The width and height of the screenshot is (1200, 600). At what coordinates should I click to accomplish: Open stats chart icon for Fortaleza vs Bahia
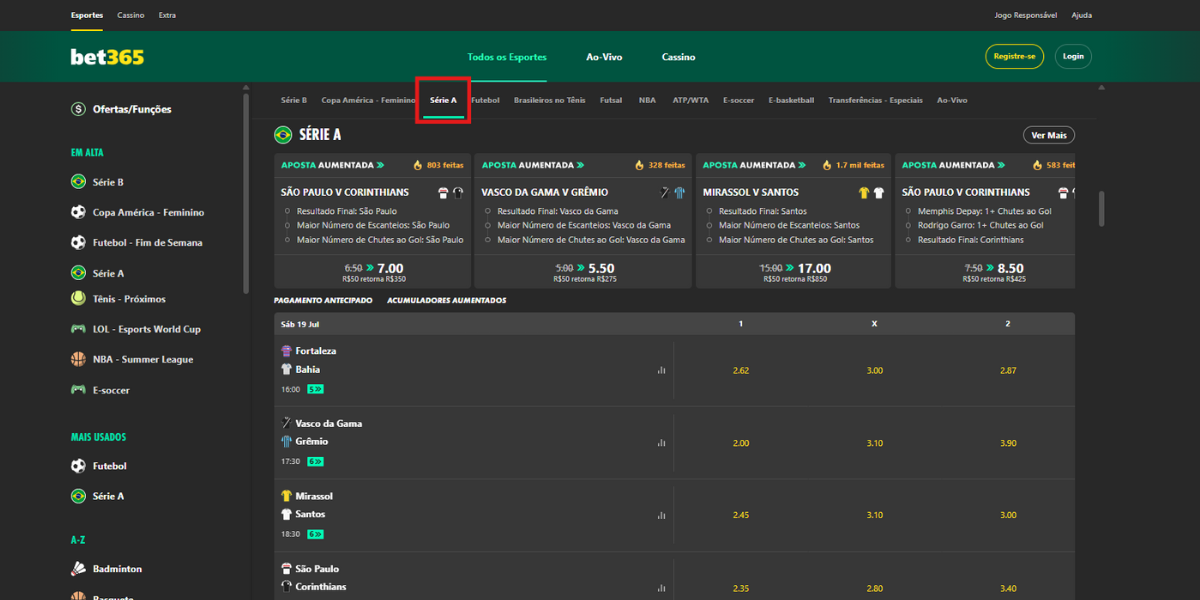(x=661, y=370)
